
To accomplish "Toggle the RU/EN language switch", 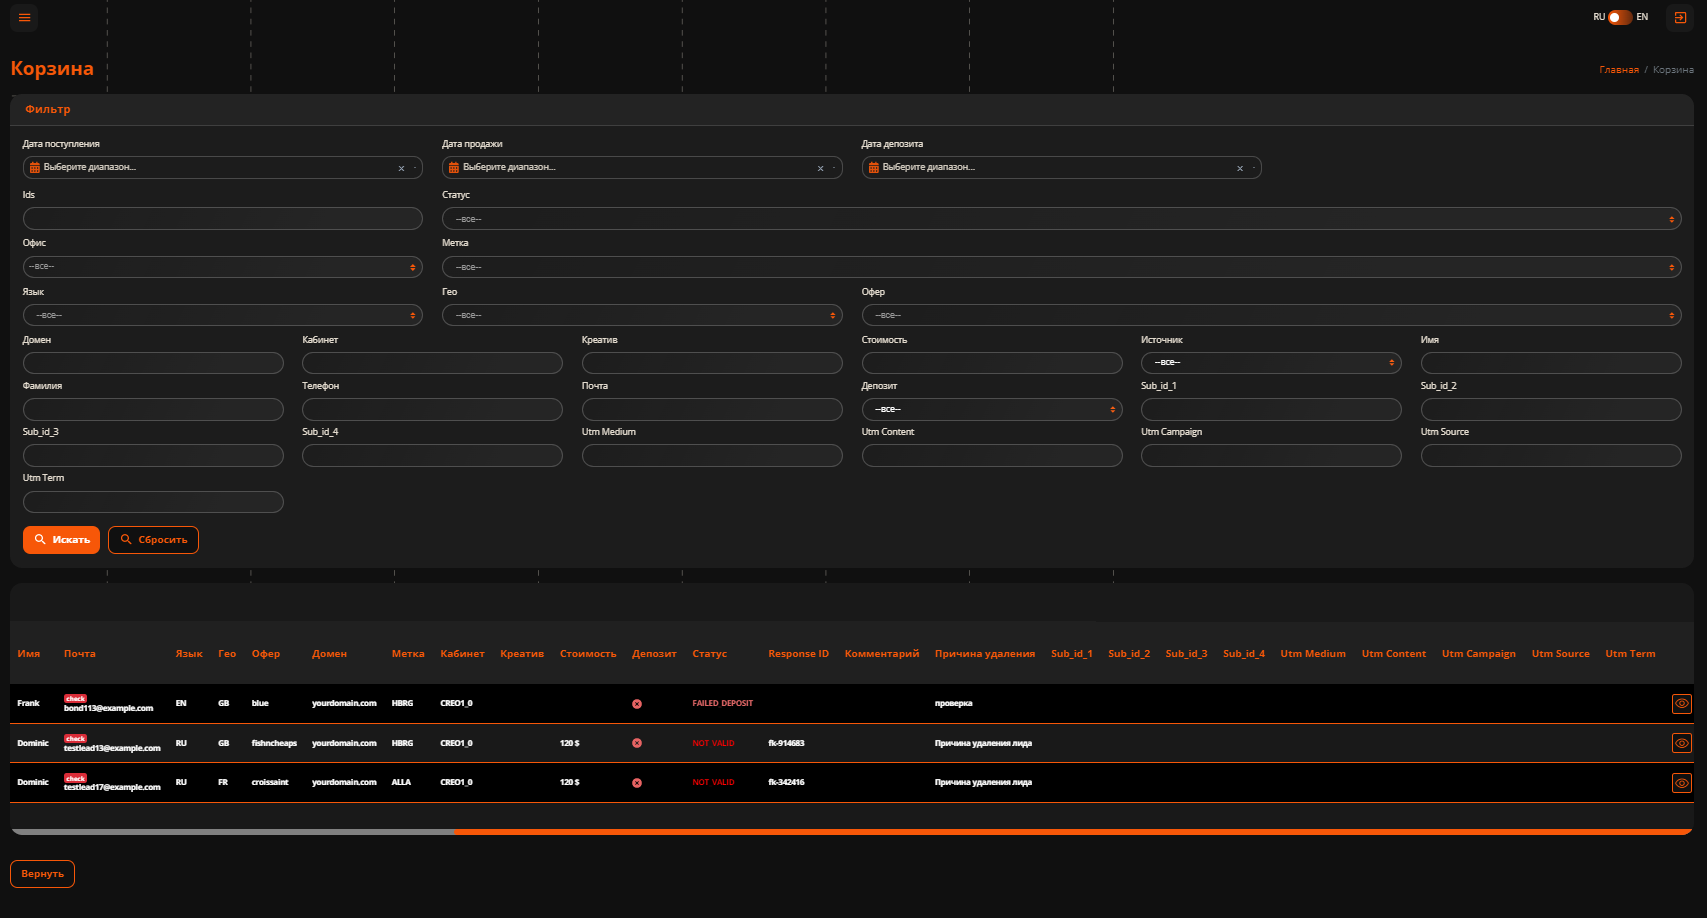I will (1619, 17).
